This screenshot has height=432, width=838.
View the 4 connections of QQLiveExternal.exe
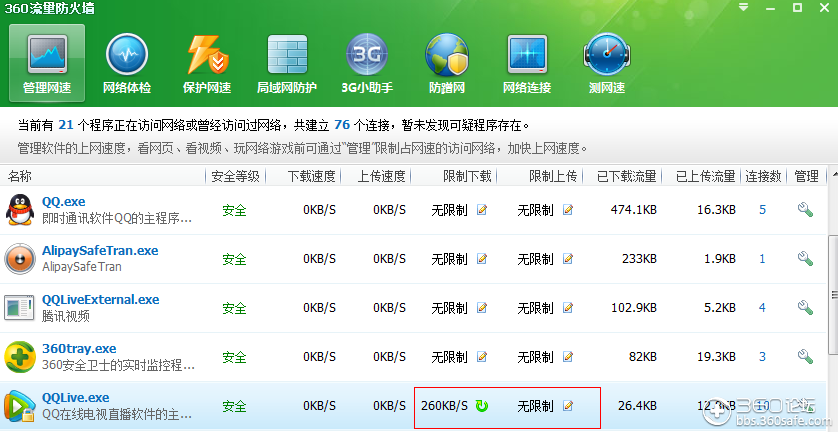(763, 307)
